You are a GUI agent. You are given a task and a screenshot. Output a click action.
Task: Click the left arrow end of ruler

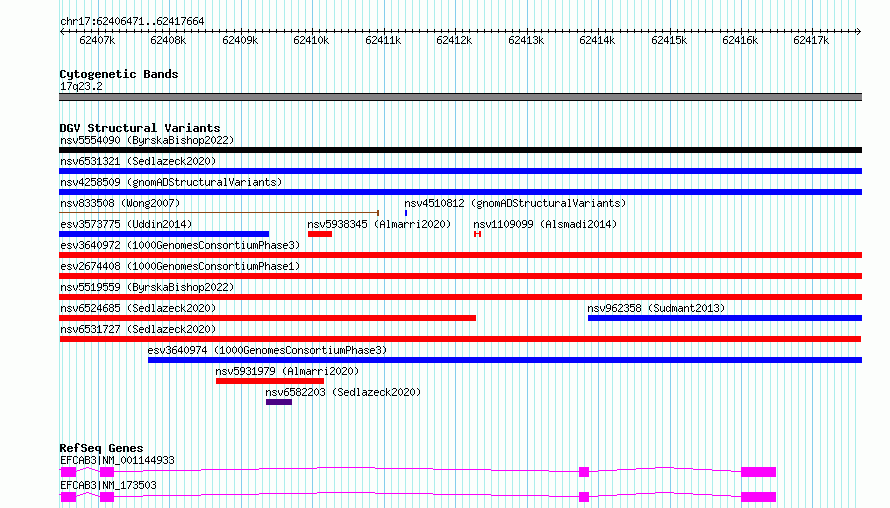62,32
